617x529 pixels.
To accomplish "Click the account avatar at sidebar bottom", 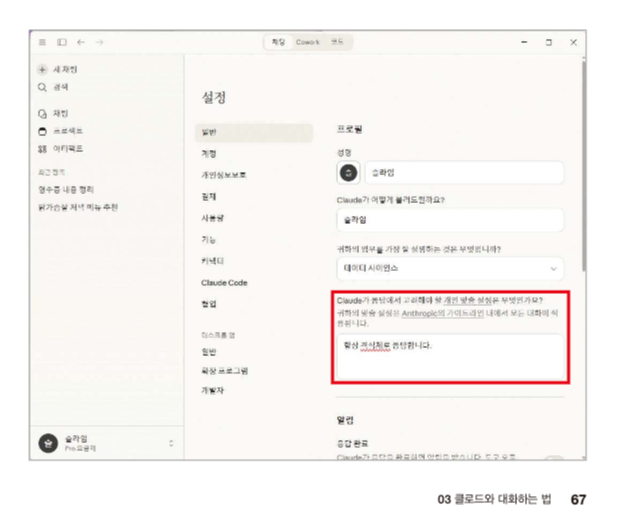I will [48, 443].
